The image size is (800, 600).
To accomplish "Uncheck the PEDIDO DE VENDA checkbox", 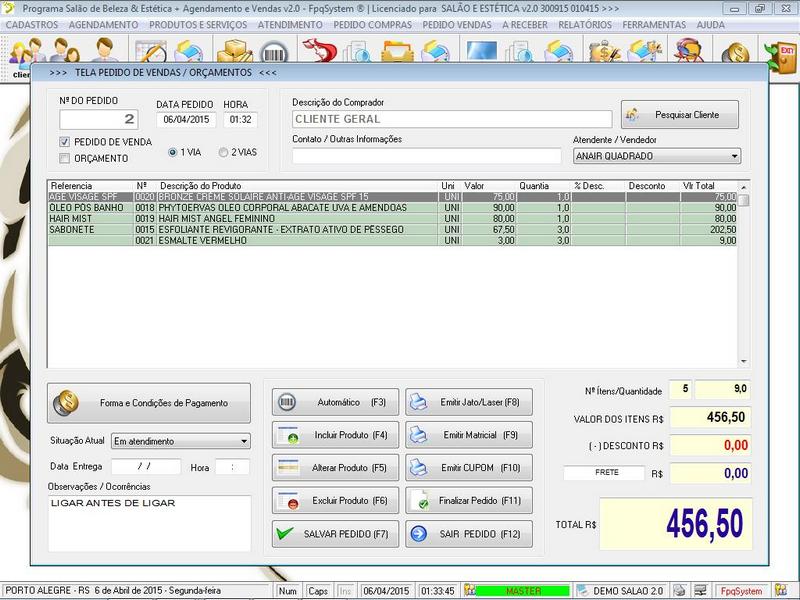I will [65, 142].
